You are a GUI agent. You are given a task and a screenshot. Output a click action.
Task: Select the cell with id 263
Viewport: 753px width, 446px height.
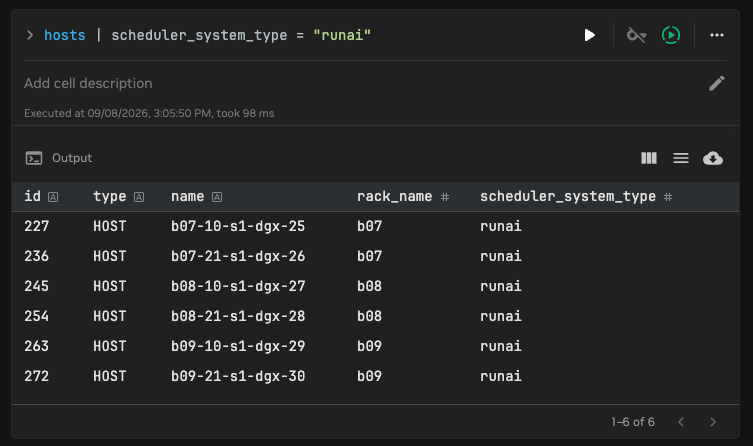click(x=36, y=346)
